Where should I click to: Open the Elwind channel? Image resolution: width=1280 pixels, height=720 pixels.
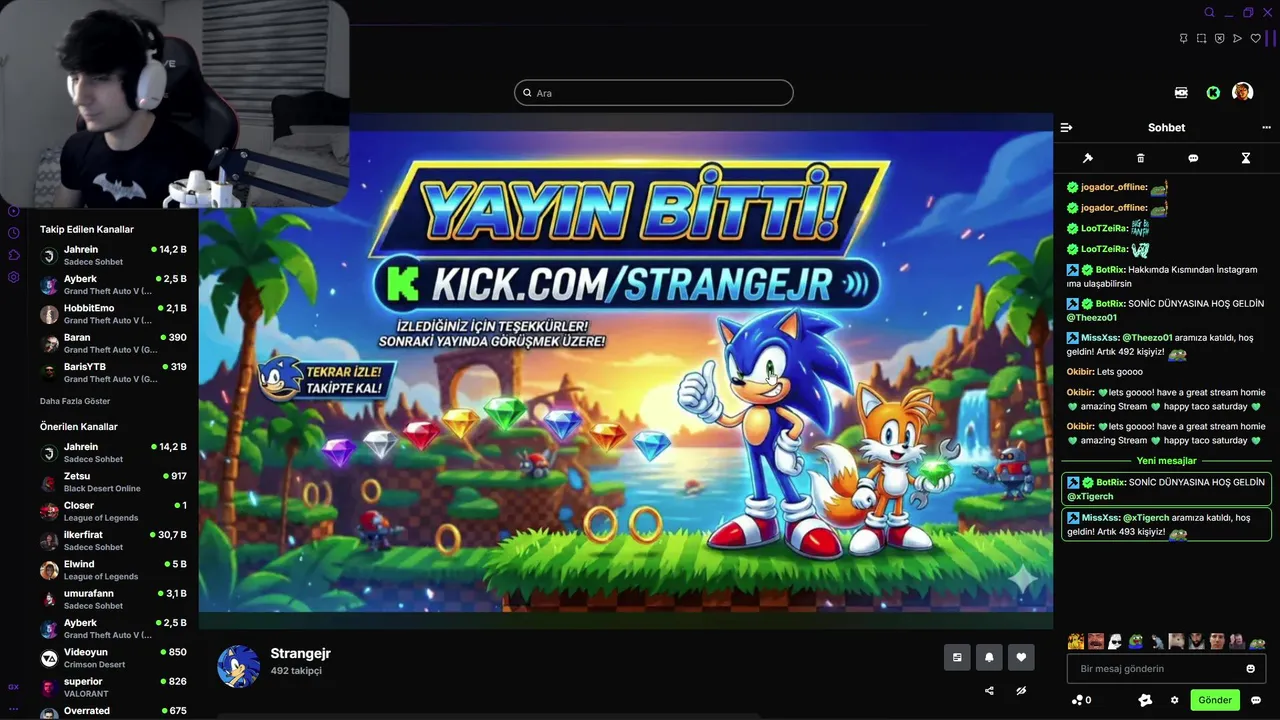pos(113,570)
